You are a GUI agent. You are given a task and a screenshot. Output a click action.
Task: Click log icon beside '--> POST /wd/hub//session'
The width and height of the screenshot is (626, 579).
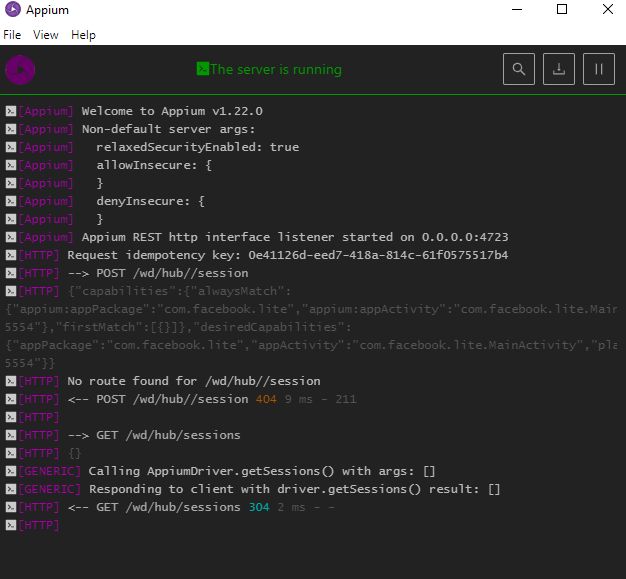pos(11,273)
